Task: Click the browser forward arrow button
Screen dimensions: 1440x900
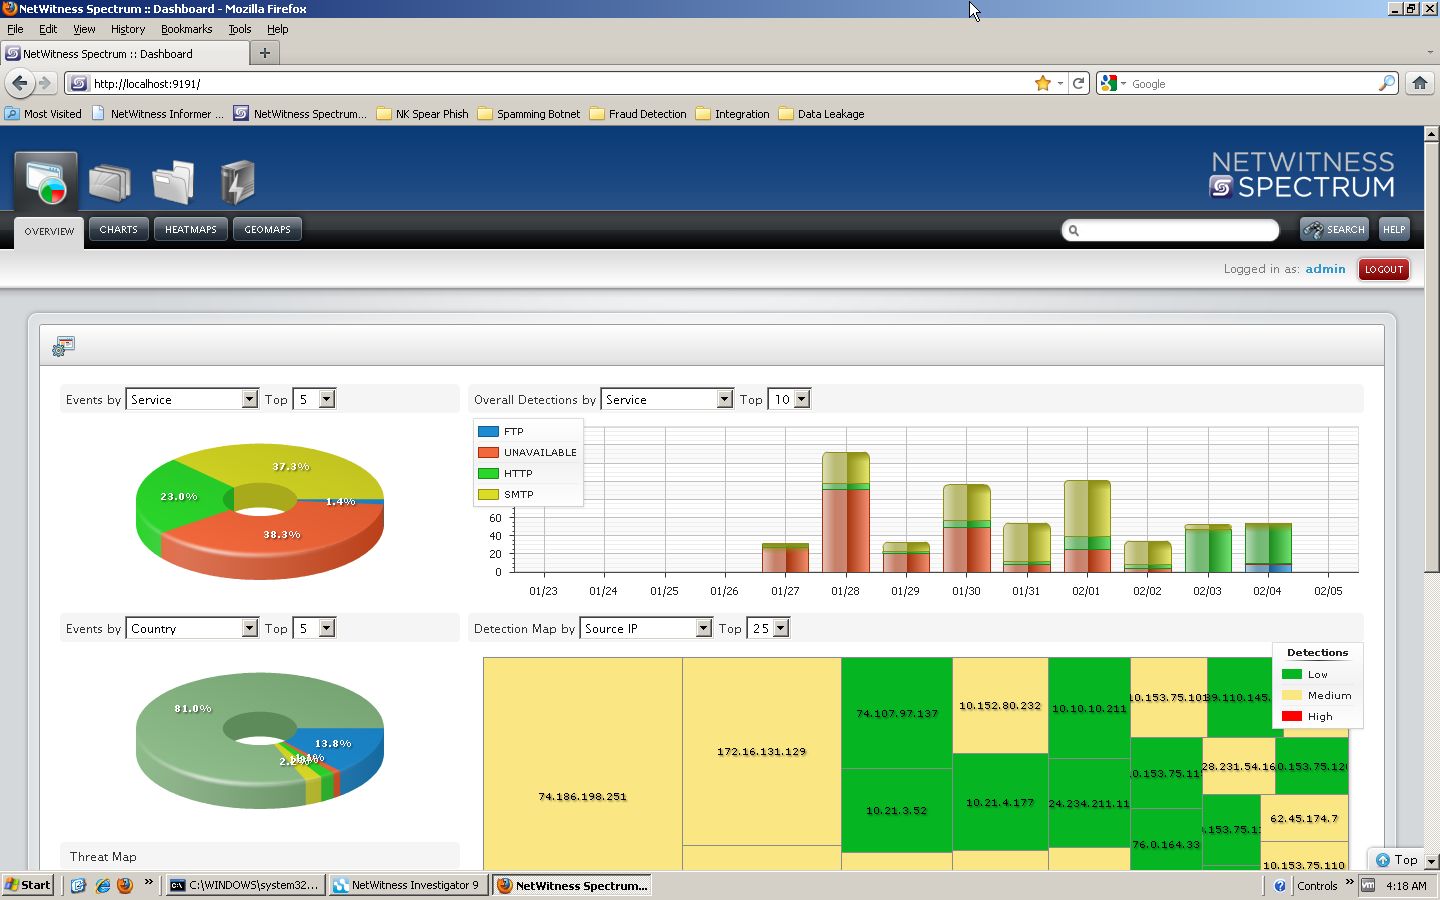Action: click(x=44, y=83)
